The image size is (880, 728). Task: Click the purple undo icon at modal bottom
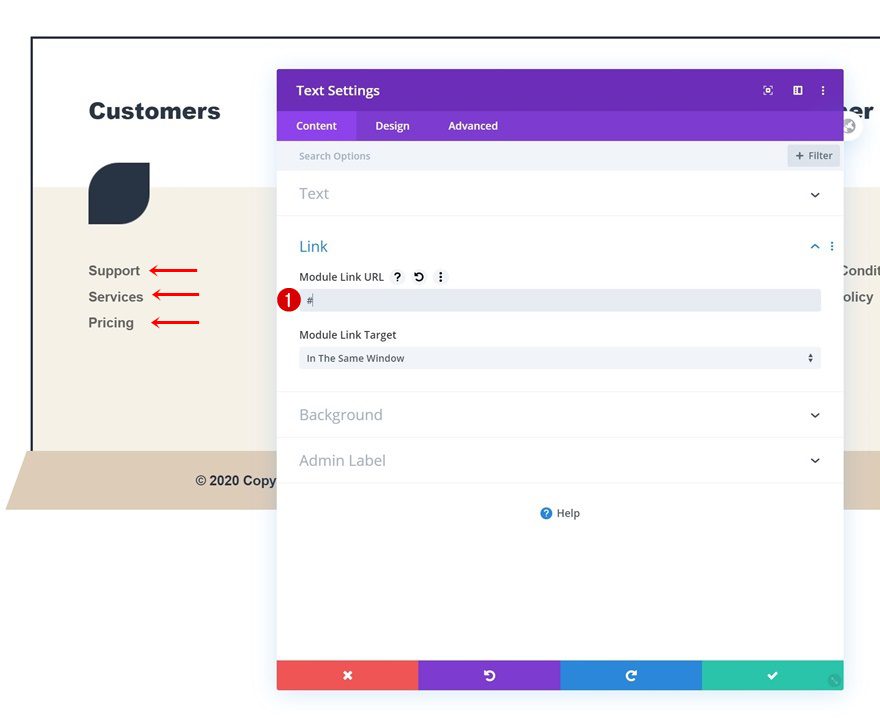tap(489, 675)
